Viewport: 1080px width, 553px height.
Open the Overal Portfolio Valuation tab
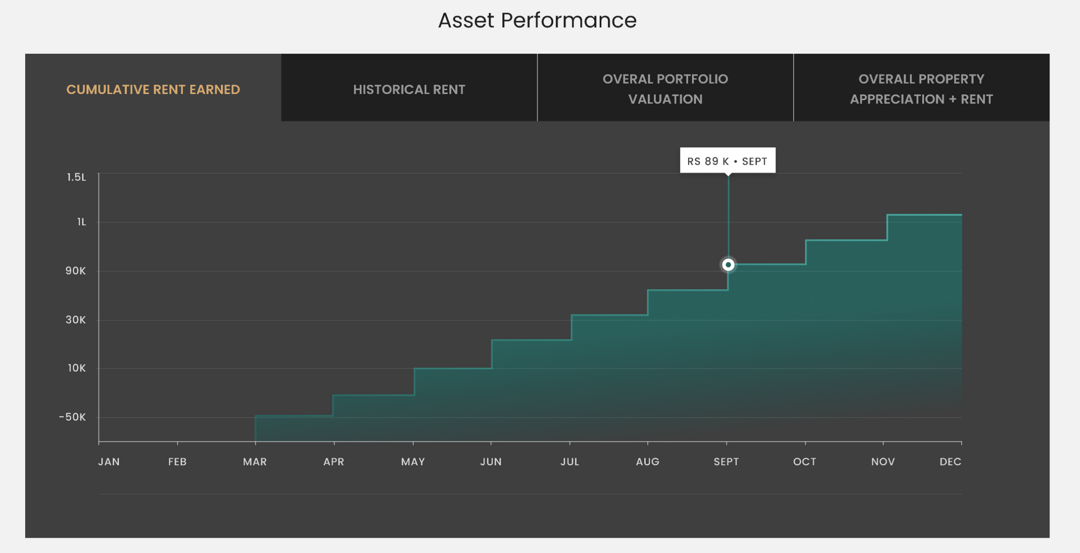point(665,89)
